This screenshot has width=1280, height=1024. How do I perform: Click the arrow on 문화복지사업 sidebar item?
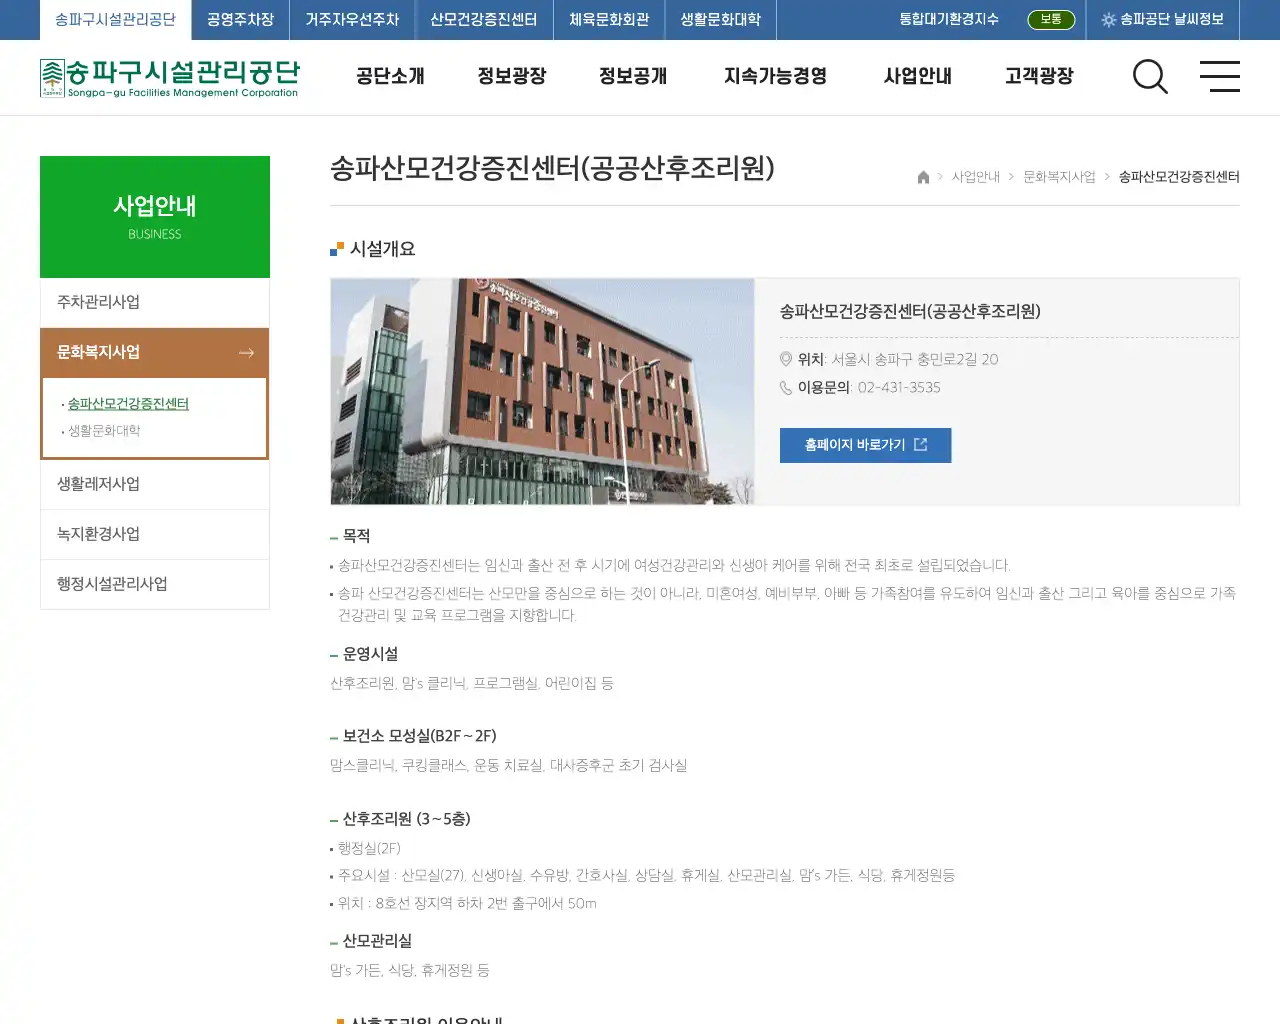point(246,352)
